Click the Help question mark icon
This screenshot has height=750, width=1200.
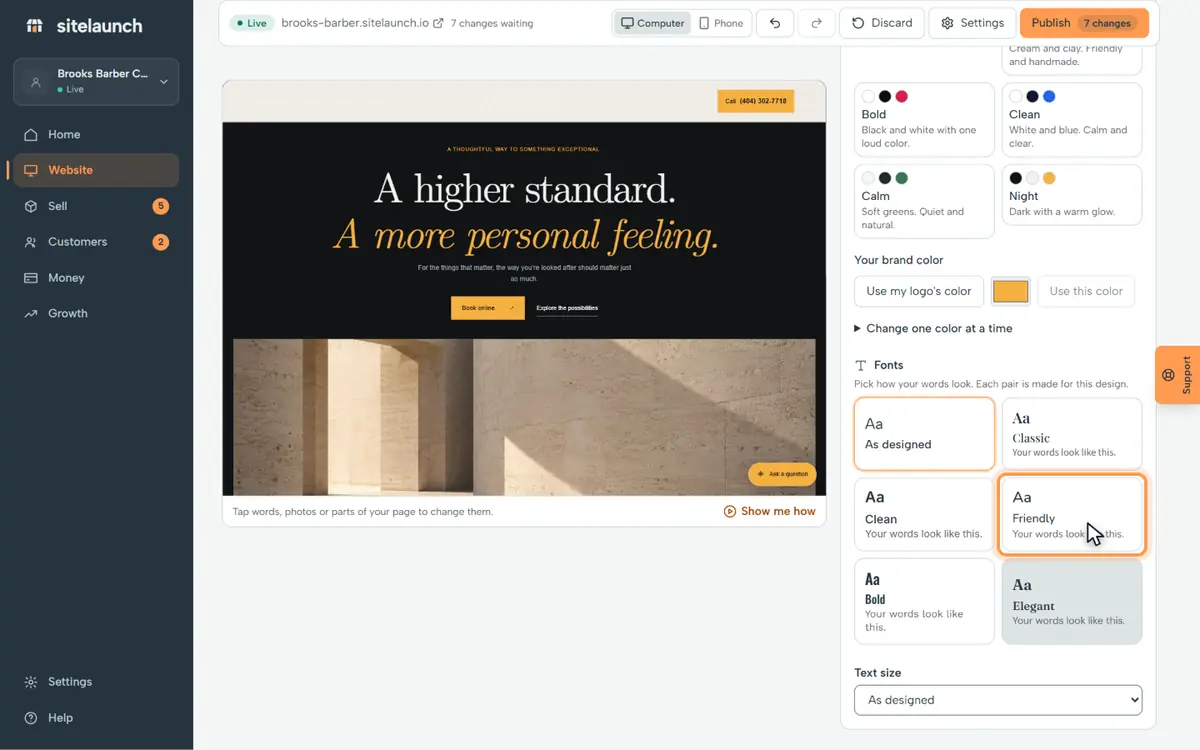(x=31, y=718)
